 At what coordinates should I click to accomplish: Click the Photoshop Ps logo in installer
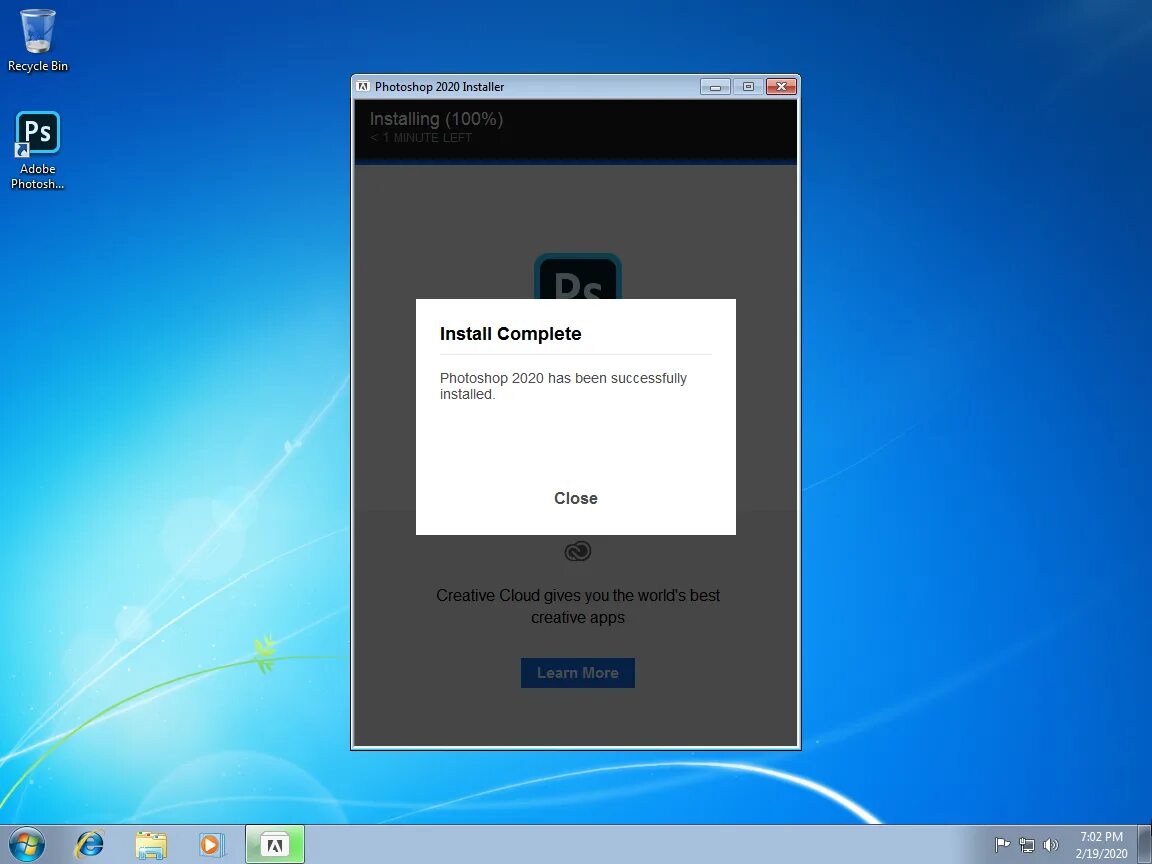(577, 276)
